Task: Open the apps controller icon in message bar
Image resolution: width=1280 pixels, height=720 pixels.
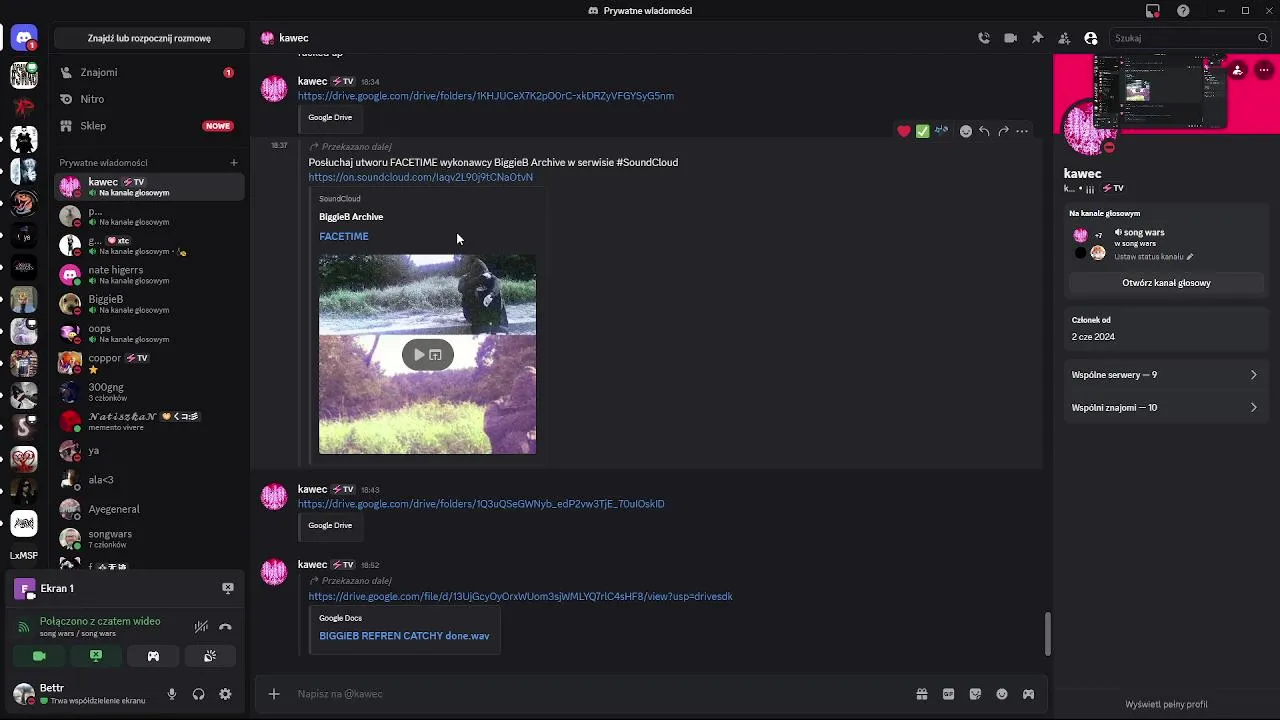Action: [1028, 694]
